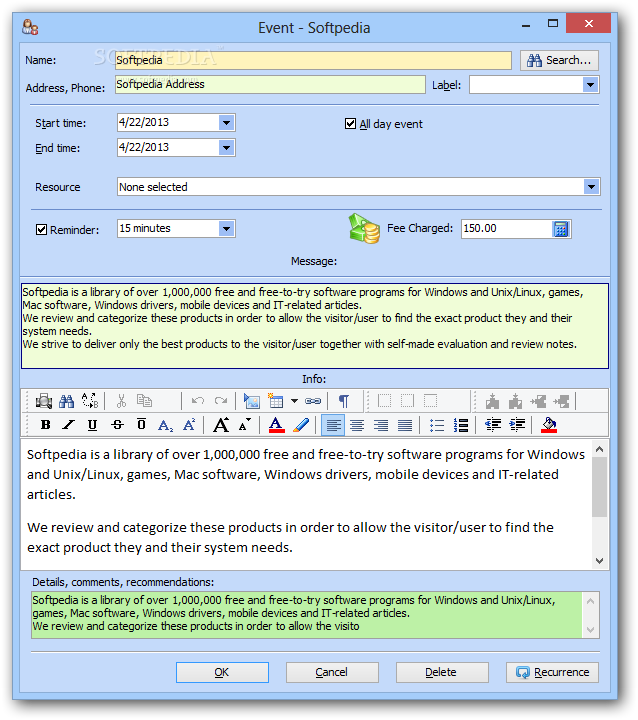Viewport: 638px width, 720px height.
Task: Apply bold formatting
Action: point(45,425)
